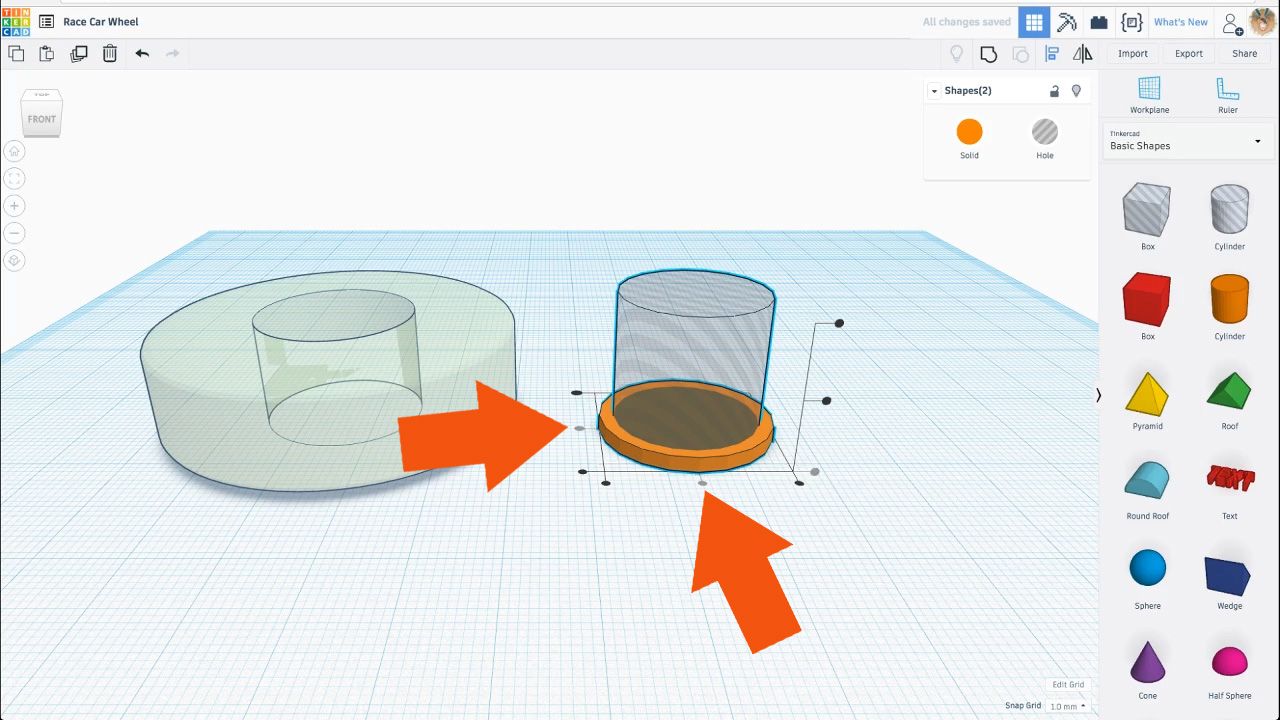
Task: Zoom in on the workplane
Action: click(x=14, y=206)
